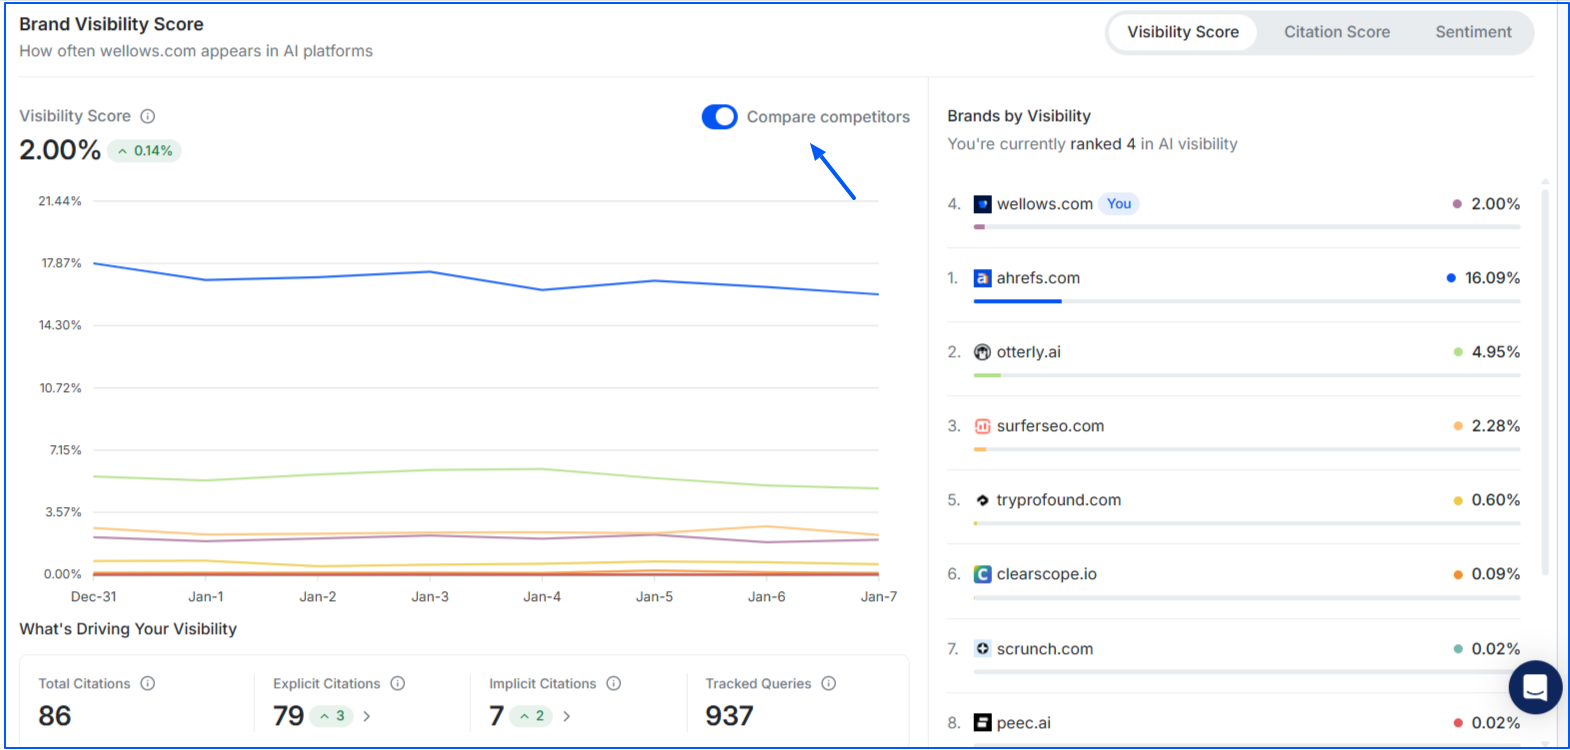
Task: Select the Visibility Score tab
Action: point(1183,32)
